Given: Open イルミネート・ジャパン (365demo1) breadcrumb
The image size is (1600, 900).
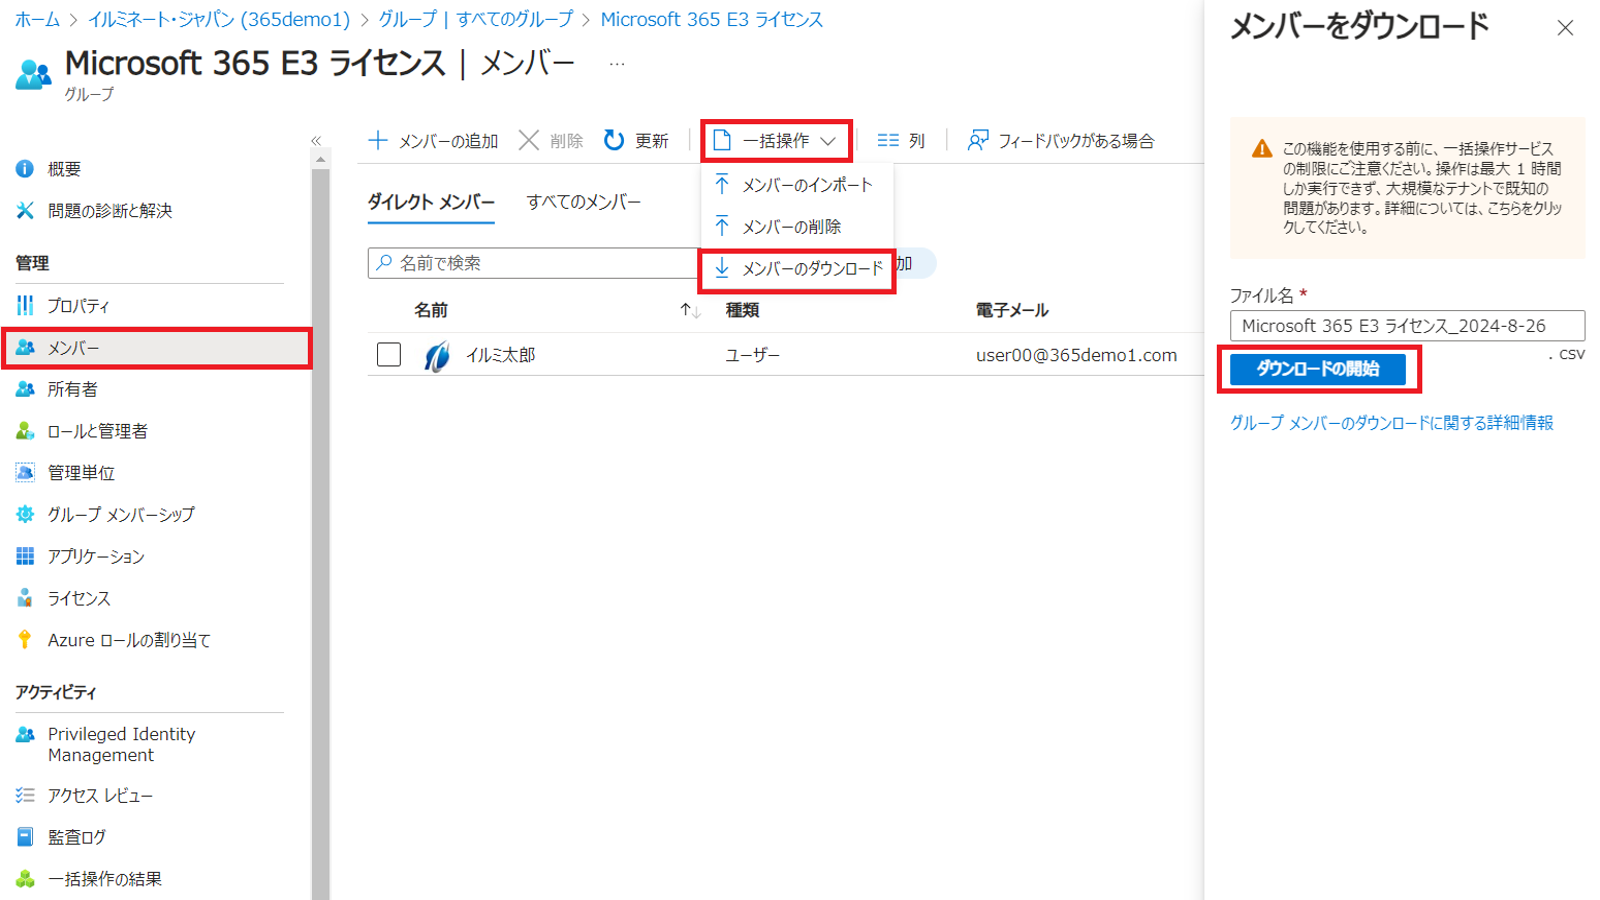Looking at the screenshot, I should [x=219, y=19].
